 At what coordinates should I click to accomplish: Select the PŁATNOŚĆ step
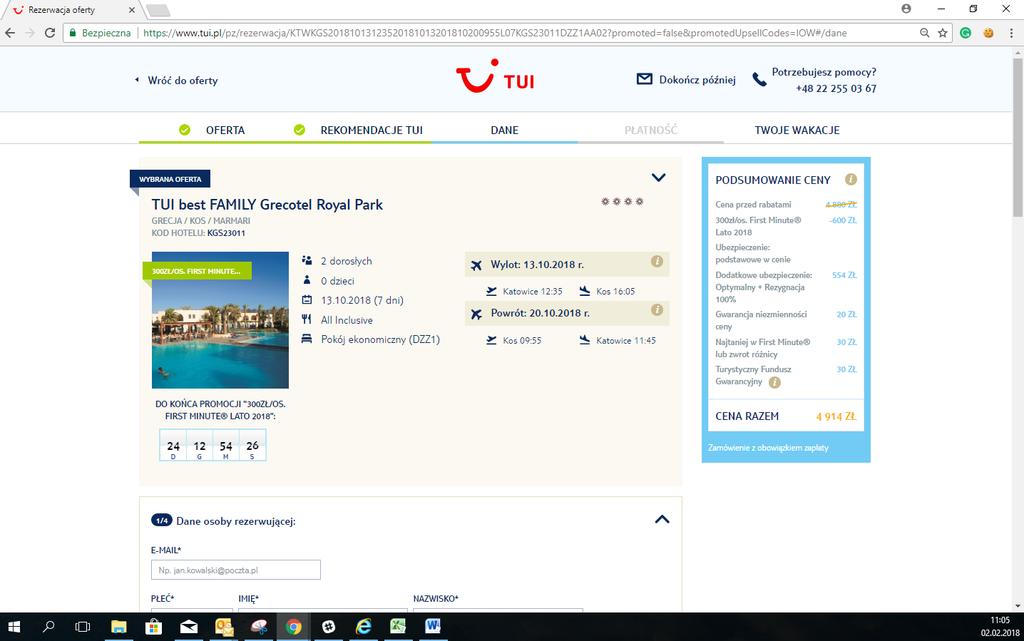click(650, 130)
